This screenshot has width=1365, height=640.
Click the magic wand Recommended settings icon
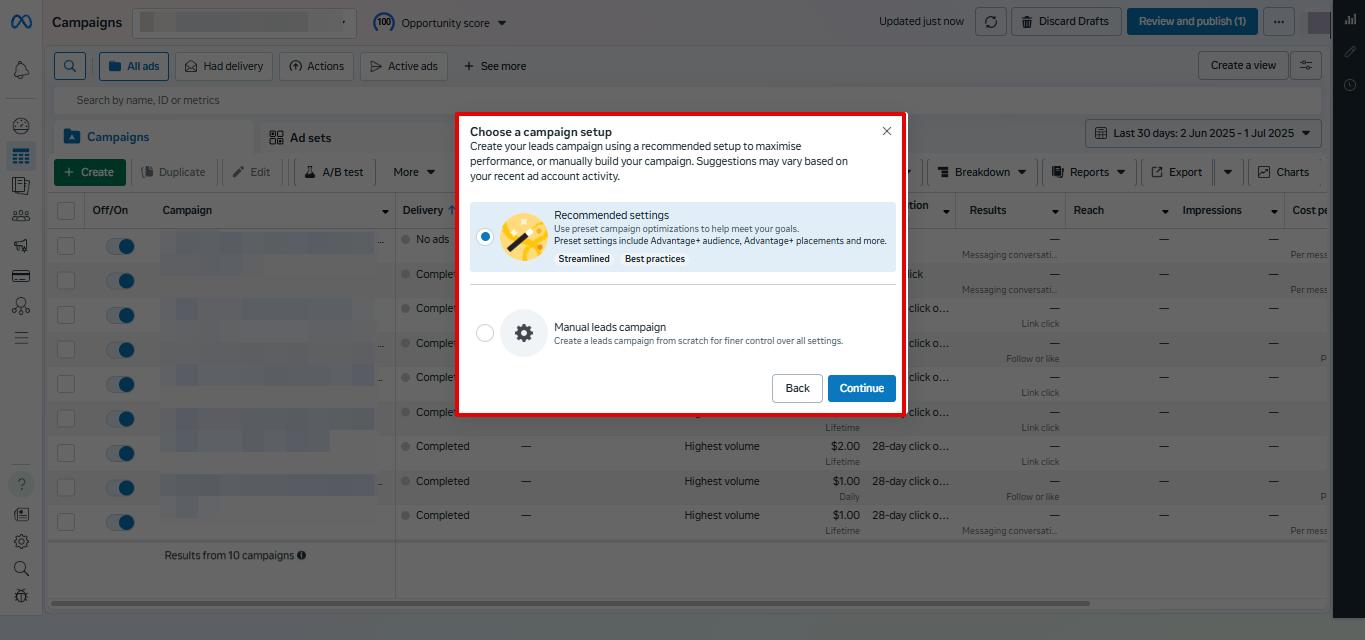tap(523, 237)
